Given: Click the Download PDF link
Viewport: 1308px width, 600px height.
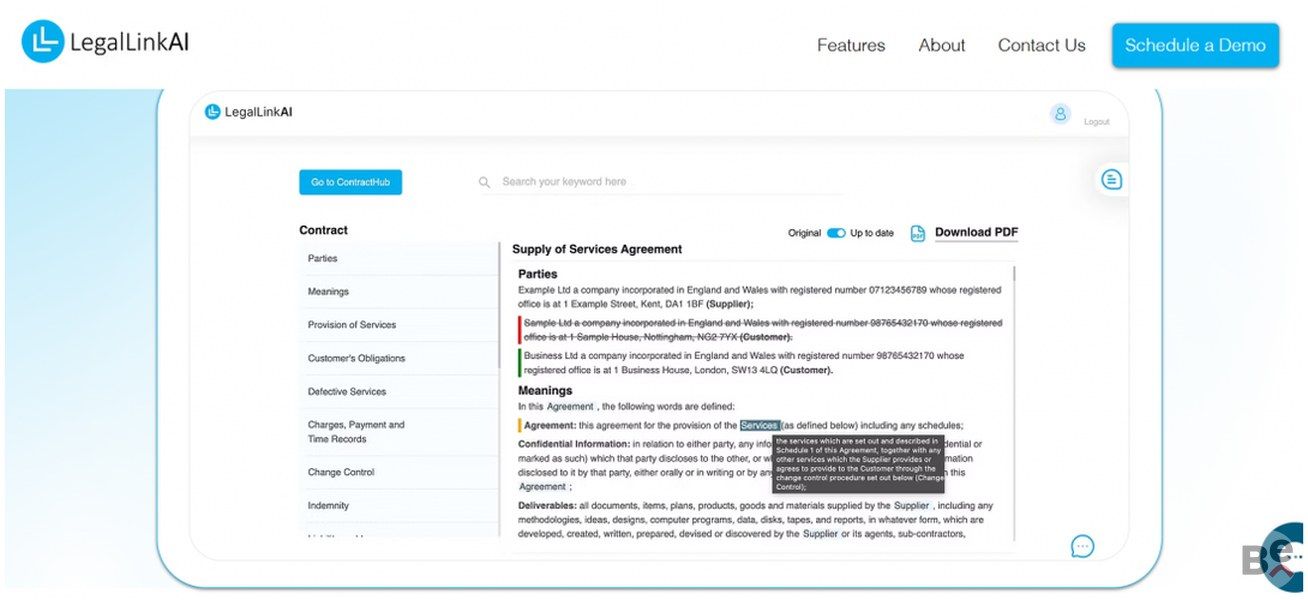Looking at the screenshot, I should click(976, 233).
